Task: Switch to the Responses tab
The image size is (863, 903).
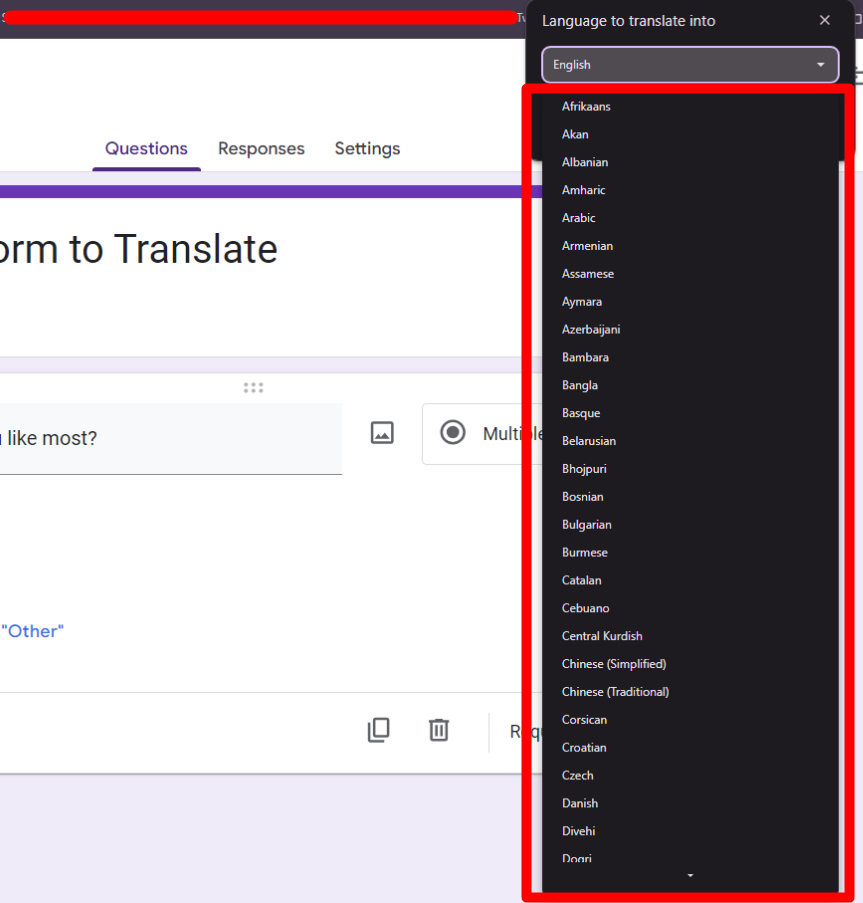Action: tap(261, 149)
